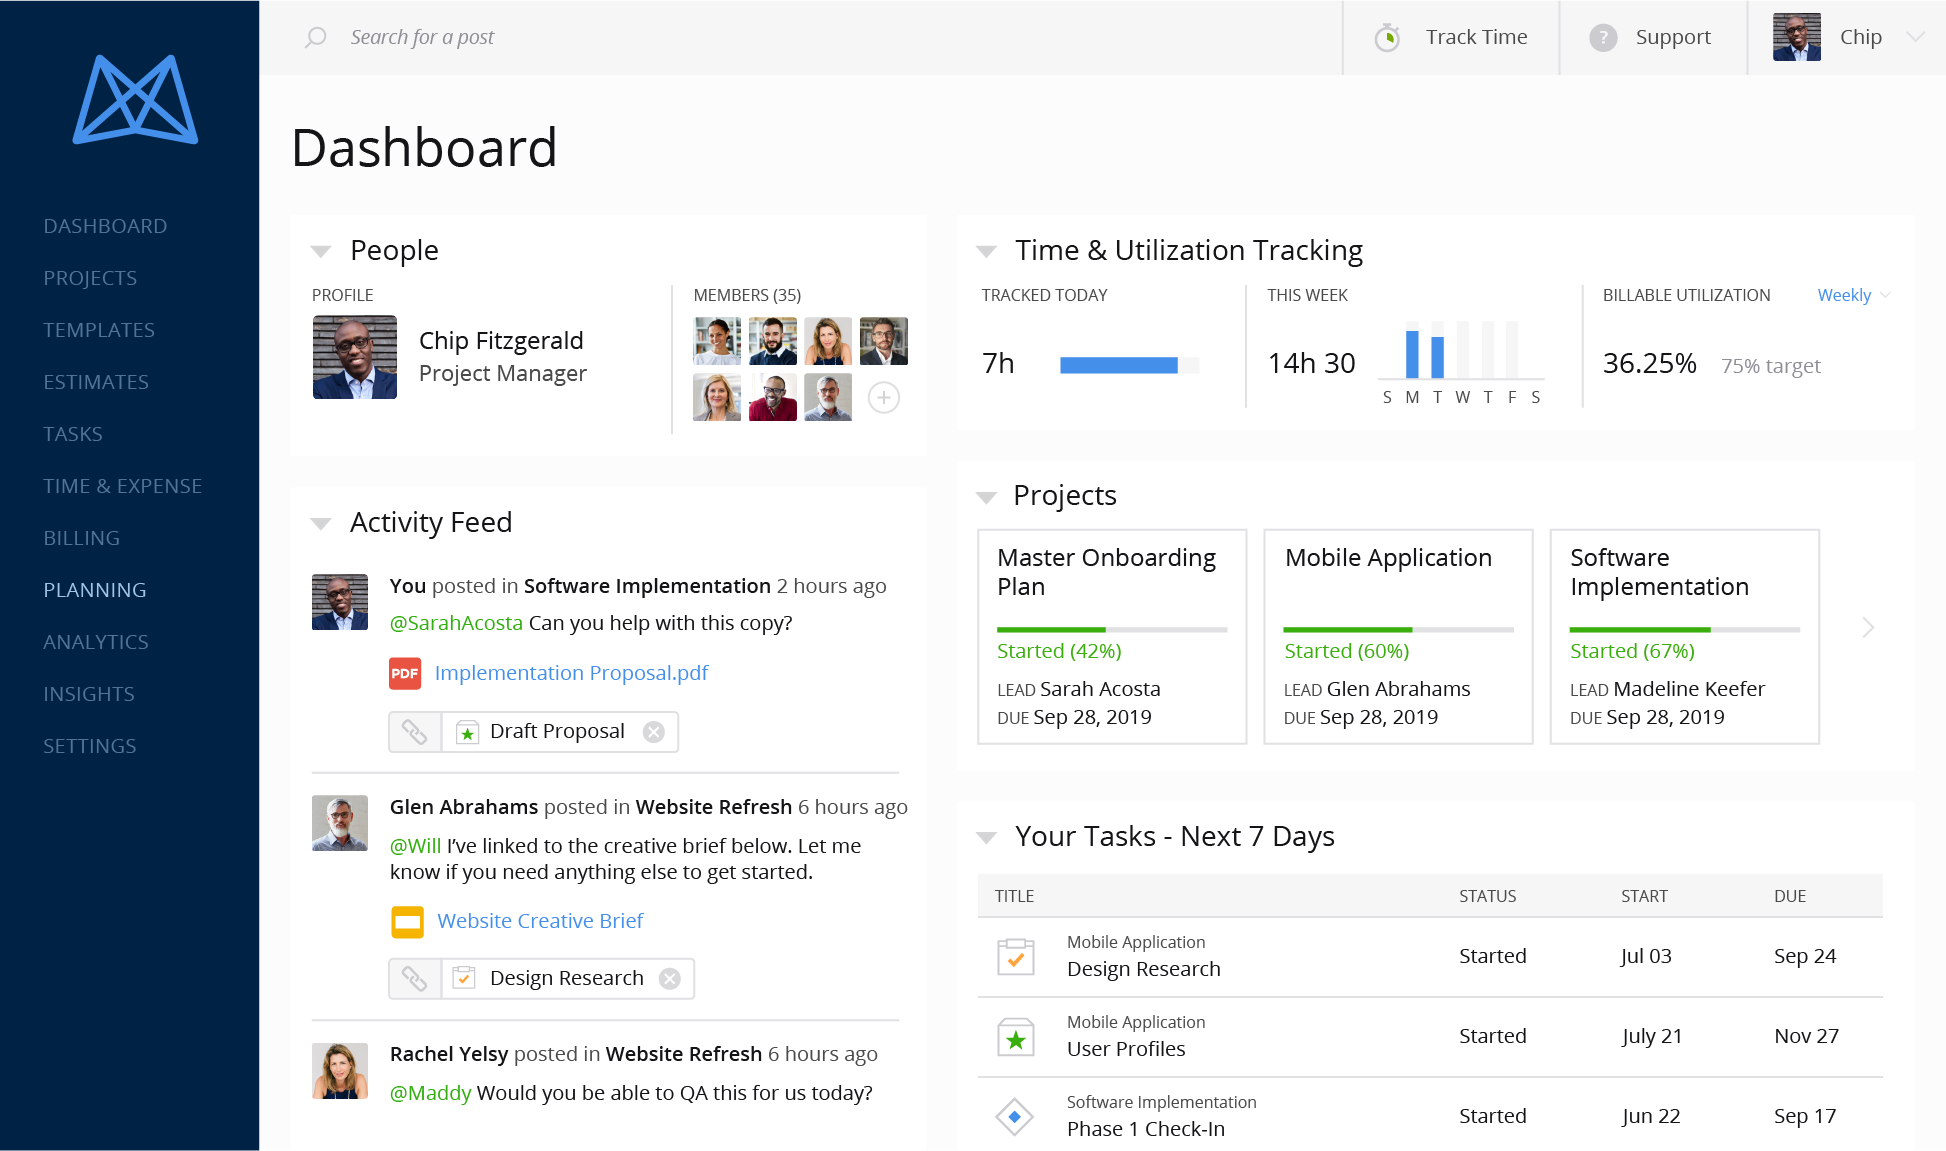Click the Website Creative Brief document icon
Screen dimensions: 1946x1151
pyautogui.click(x=407, y=920)
